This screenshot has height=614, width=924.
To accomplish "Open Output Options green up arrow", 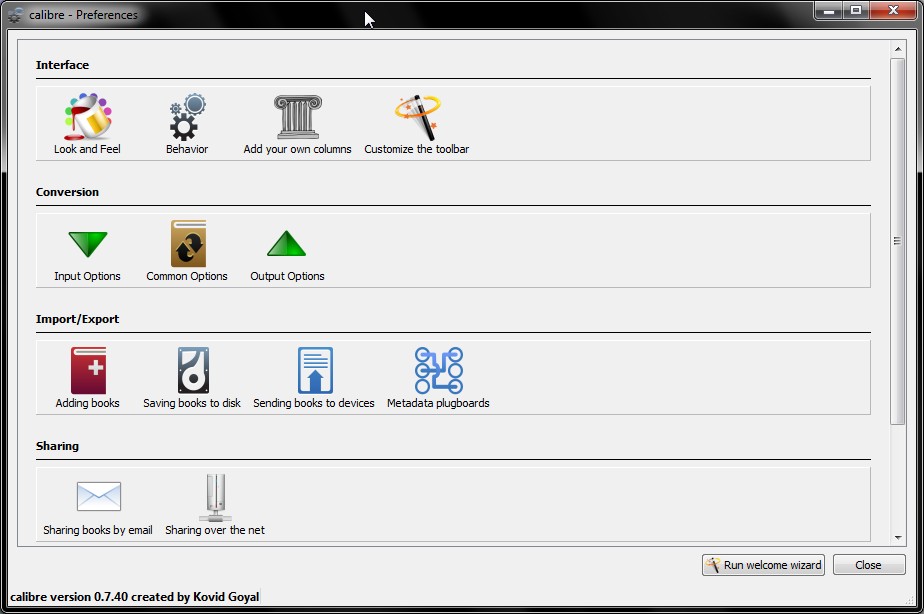I will 286,243.
